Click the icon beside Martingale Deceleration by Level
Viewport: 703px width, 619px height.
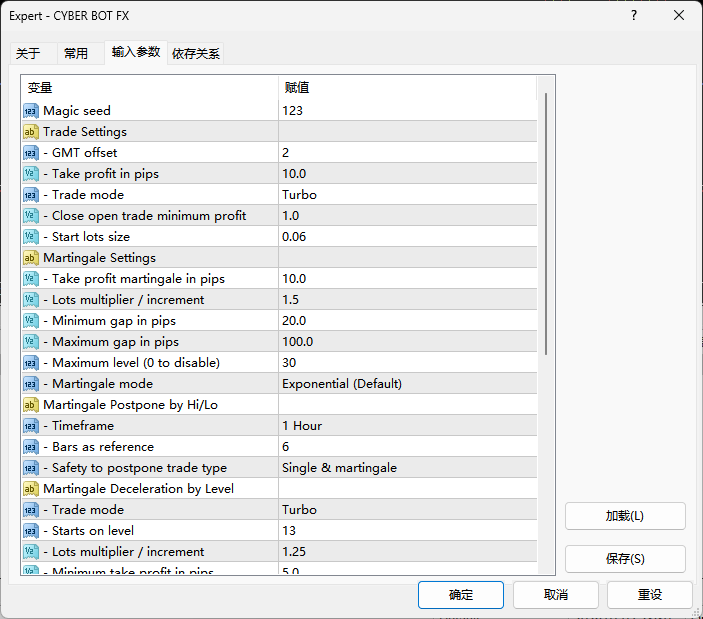31,489
